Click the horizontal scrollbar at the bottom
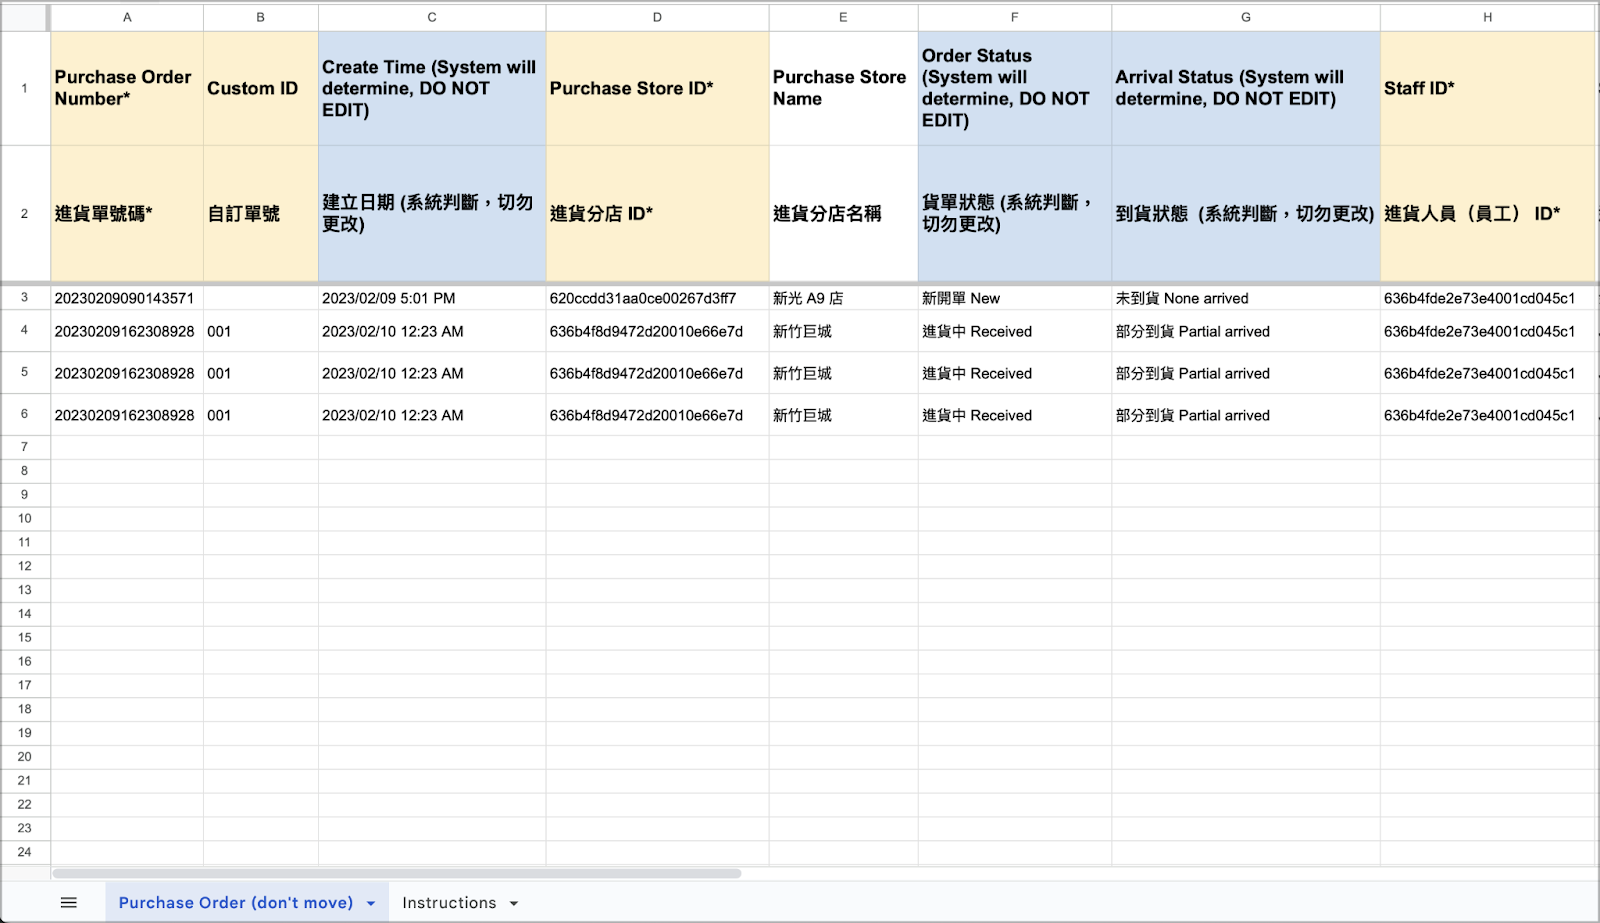The height and width of the screenshot is (923, 1600). pyautogui.click(x=400, y=872)
